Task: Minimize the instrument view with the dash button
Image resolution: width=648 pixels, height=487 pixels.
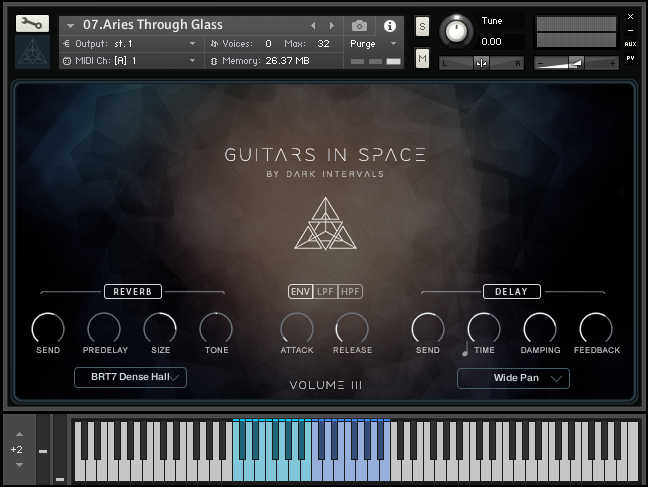Action: (x=630, y=30)
